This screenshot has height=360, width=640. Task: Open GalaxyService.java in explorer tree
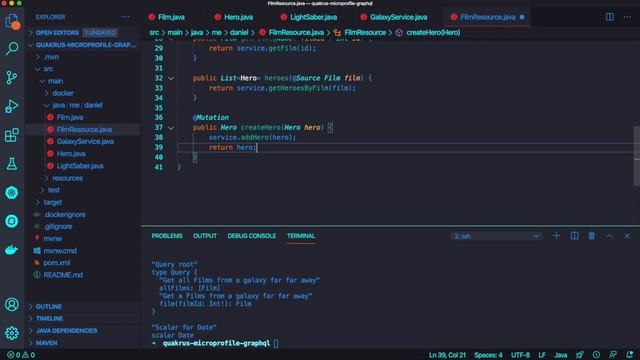(x=83, y=142)
